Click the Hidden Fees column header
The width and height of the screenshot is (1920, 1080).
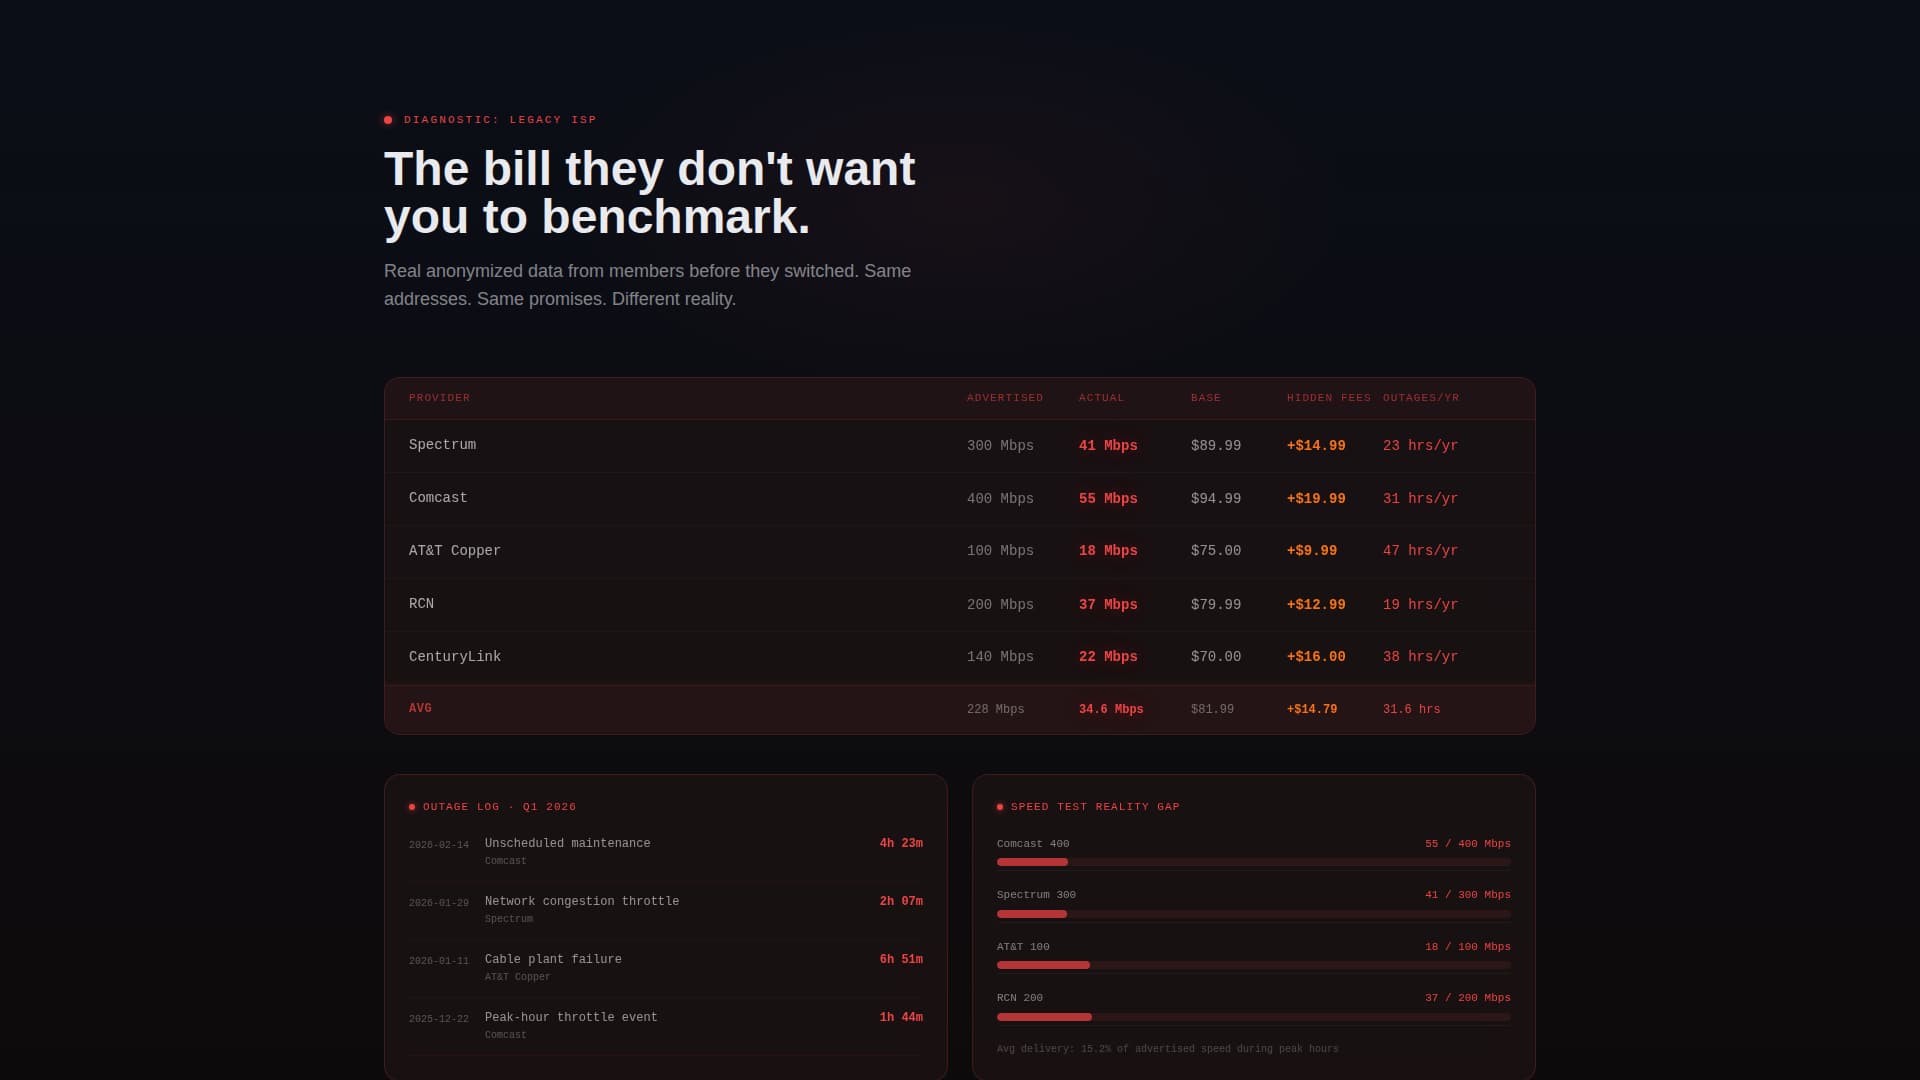coord(1328,398)
